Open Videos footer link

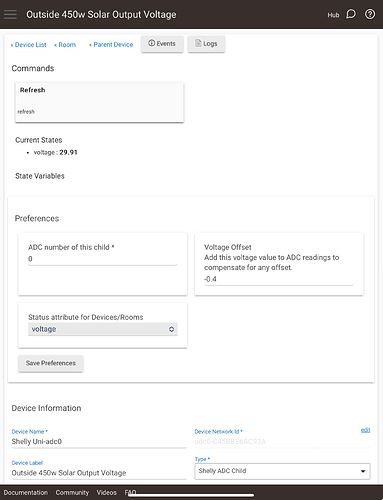(107, 492)
